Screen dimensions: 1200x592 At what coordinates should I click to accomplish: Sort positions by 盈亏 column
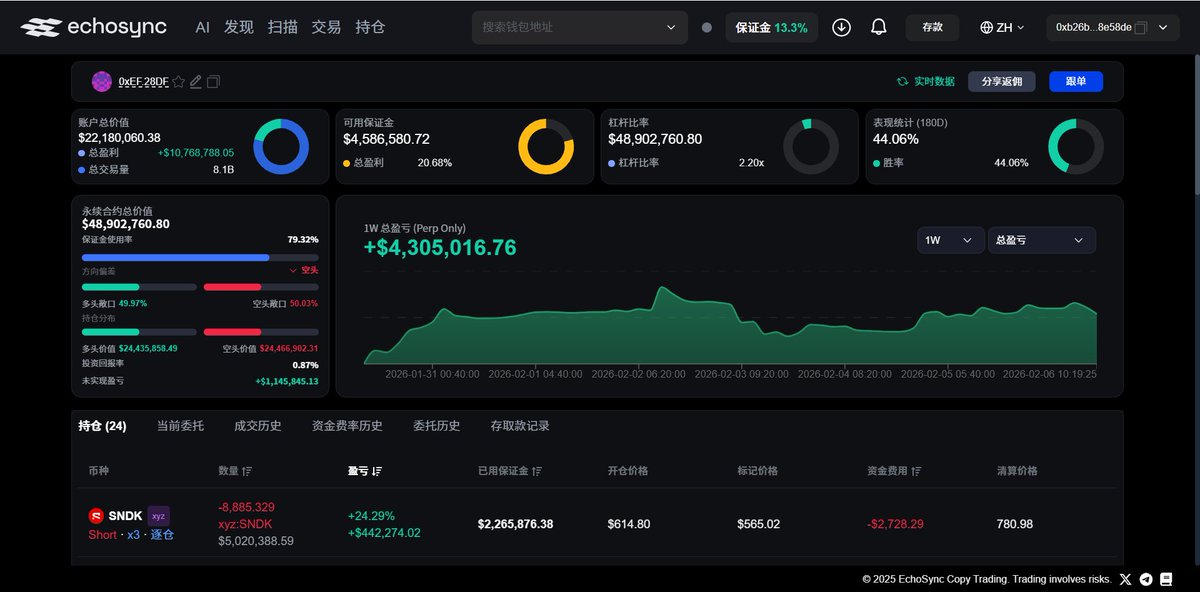point(377,471)
